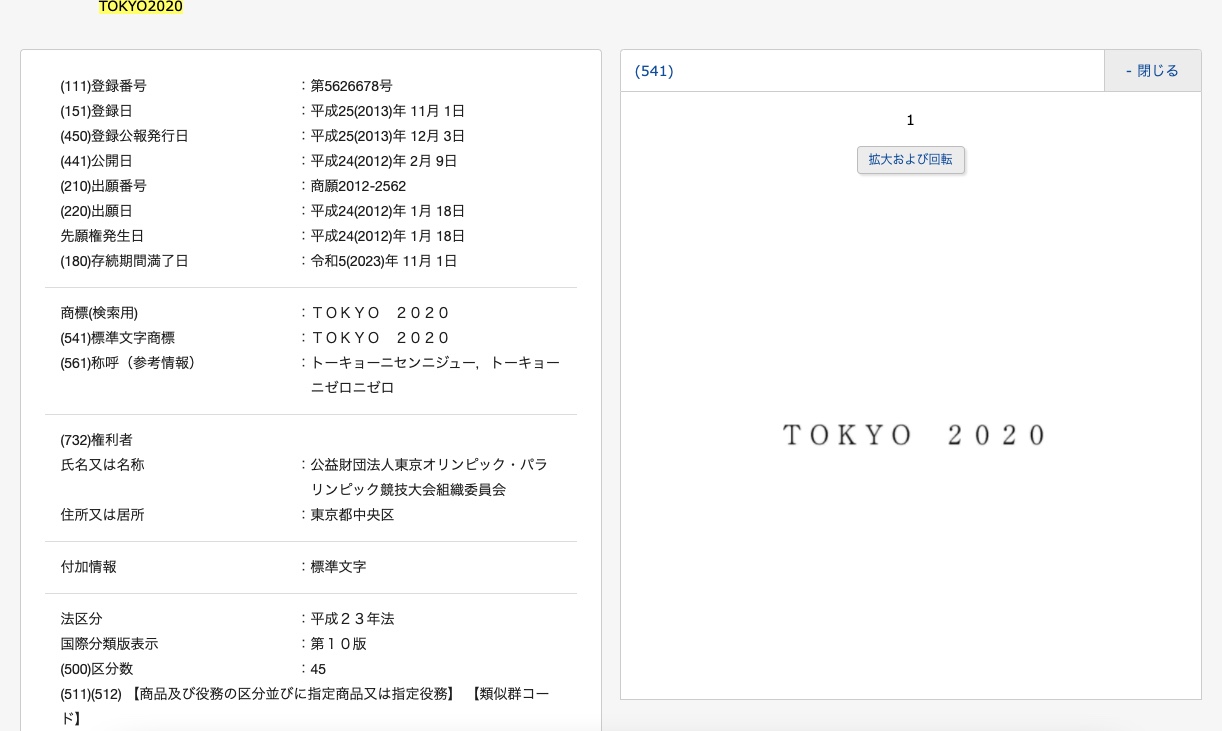
Task: Click the 閉じる close panel button
Action: (x=1152, y=71)
